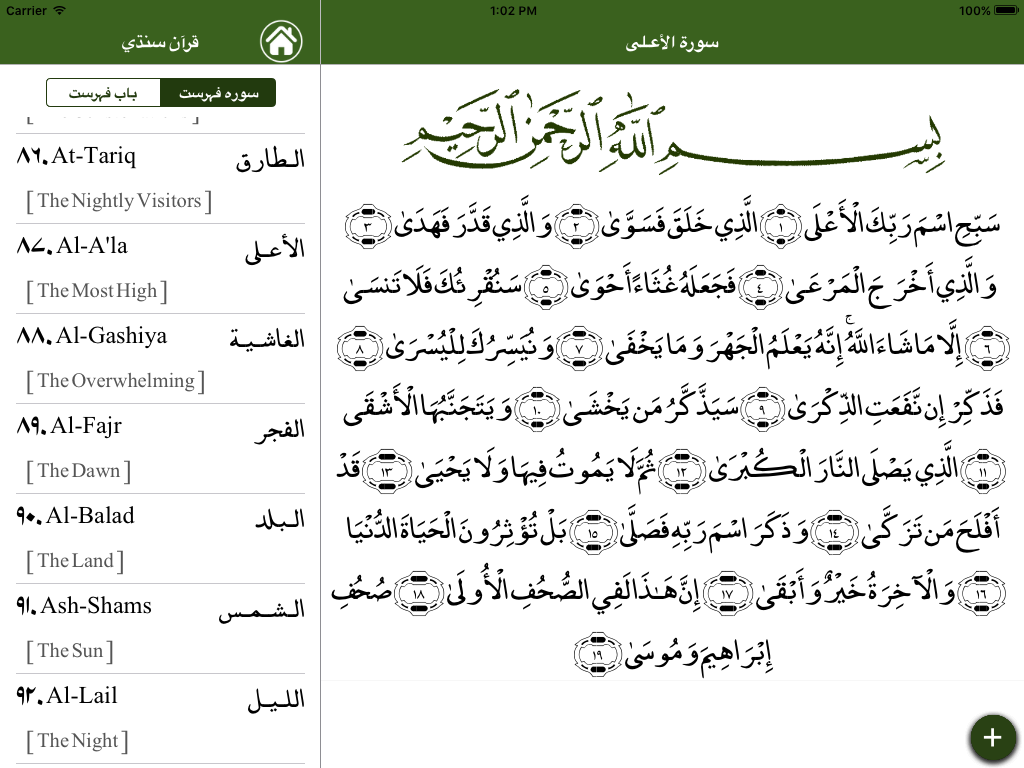Tap the verse 8 end marker
This screenshot has width=1024, height=768.
[359, 347]
